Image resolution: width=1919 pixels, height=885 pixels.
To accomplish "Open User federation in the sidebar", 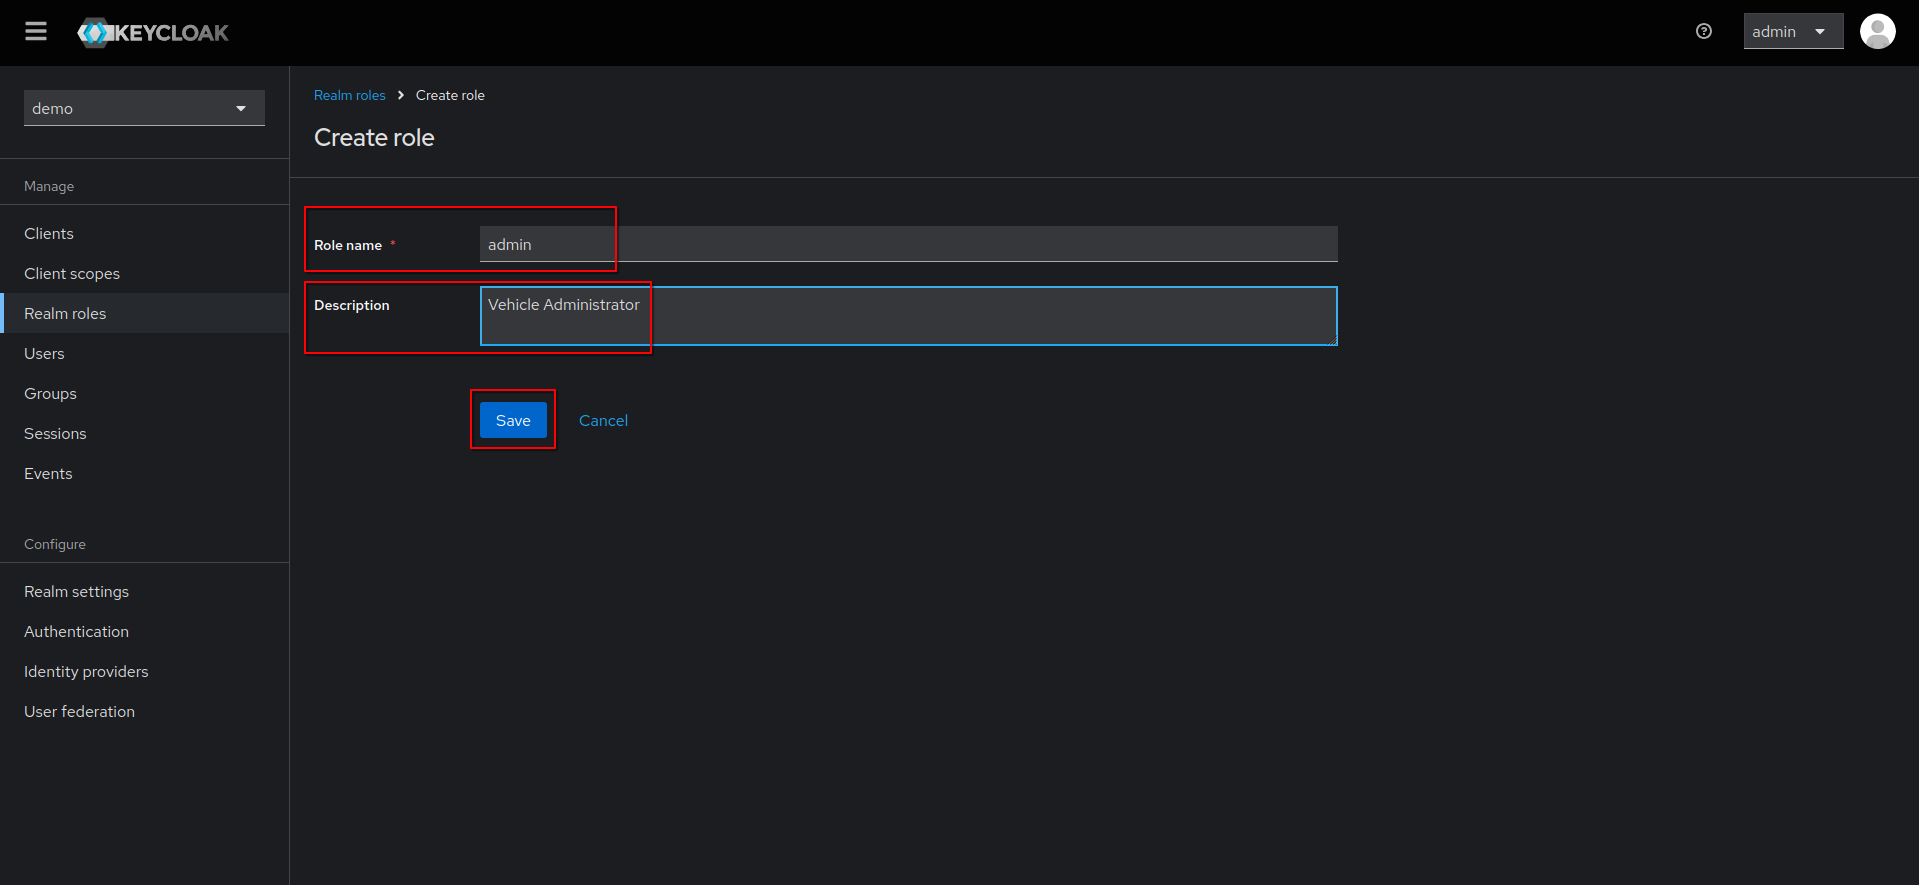I will pos(145,711).
